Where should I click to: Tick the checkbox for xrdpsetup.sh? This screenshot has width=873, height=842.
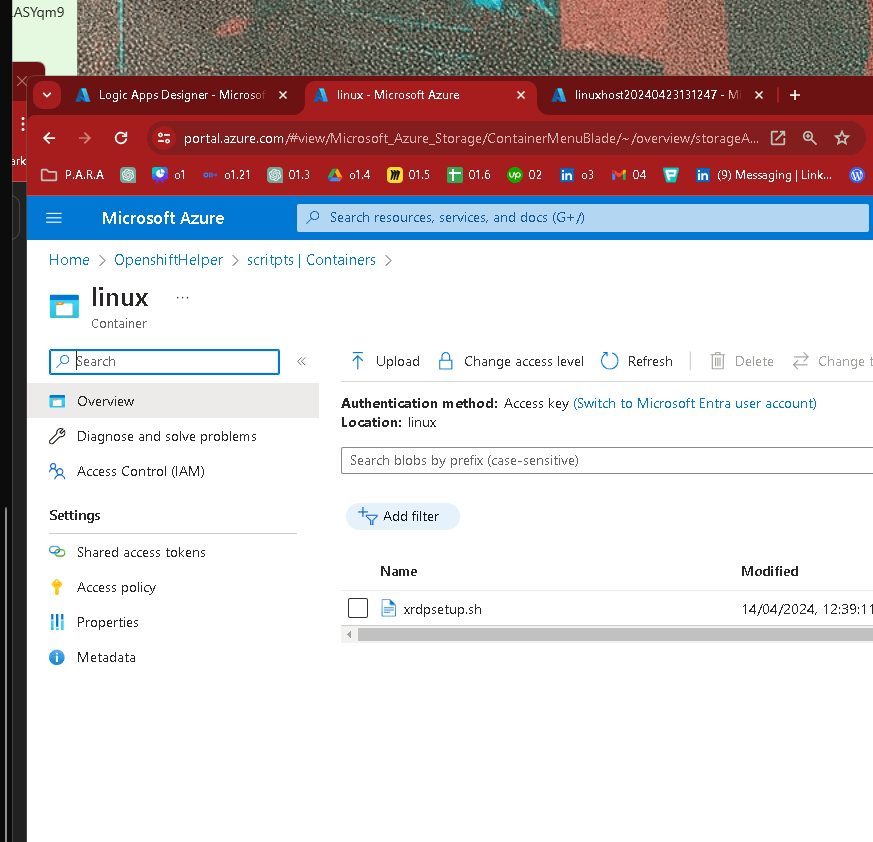(358, 608)
